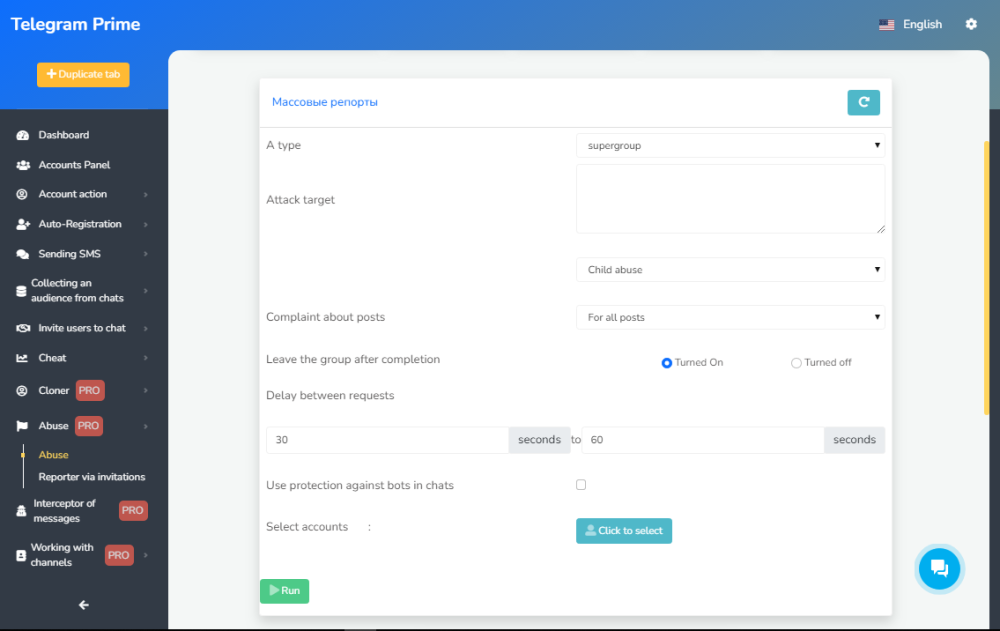
Task: Open the "Complaint about posts" dropdown
Action: (x=730, y=317)
